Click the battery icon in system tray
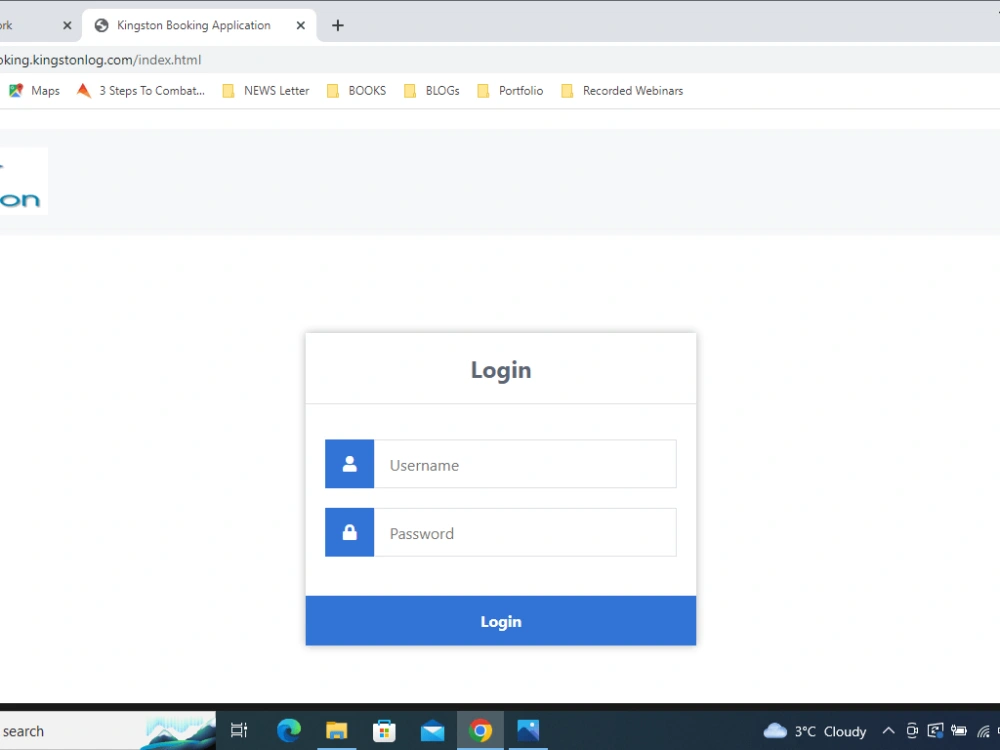 coord(959,731)
